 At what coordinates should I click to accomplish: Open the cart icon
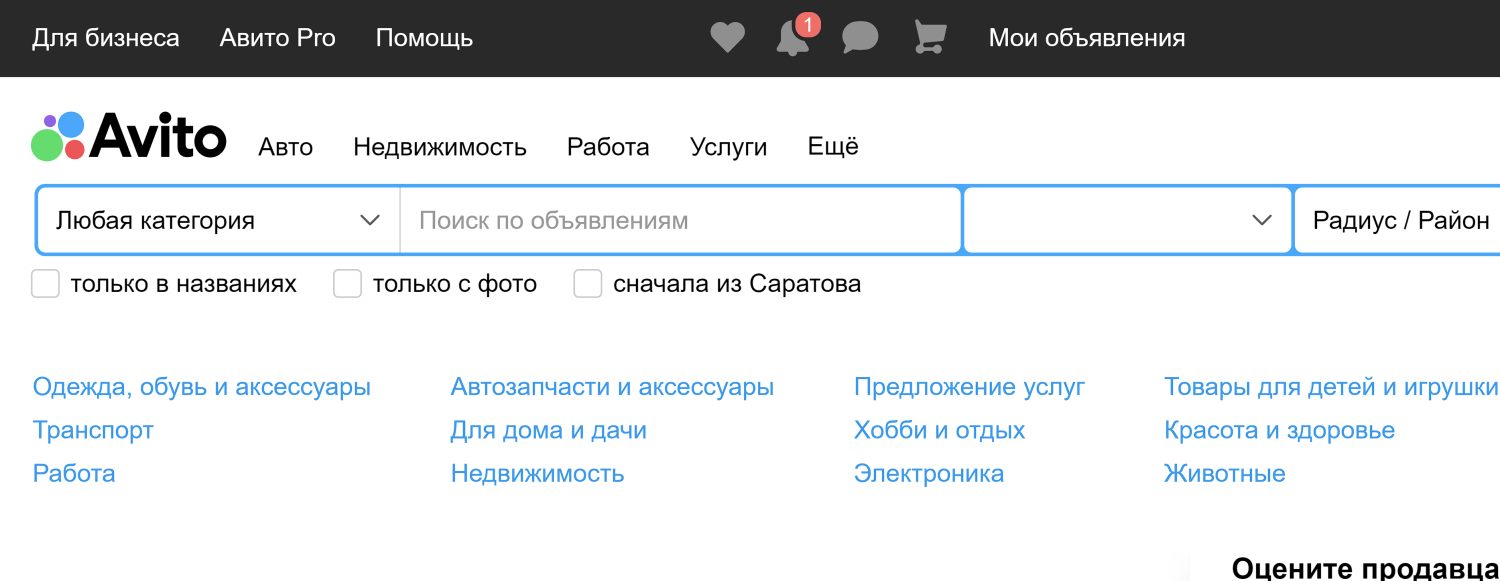coord(928,36)
